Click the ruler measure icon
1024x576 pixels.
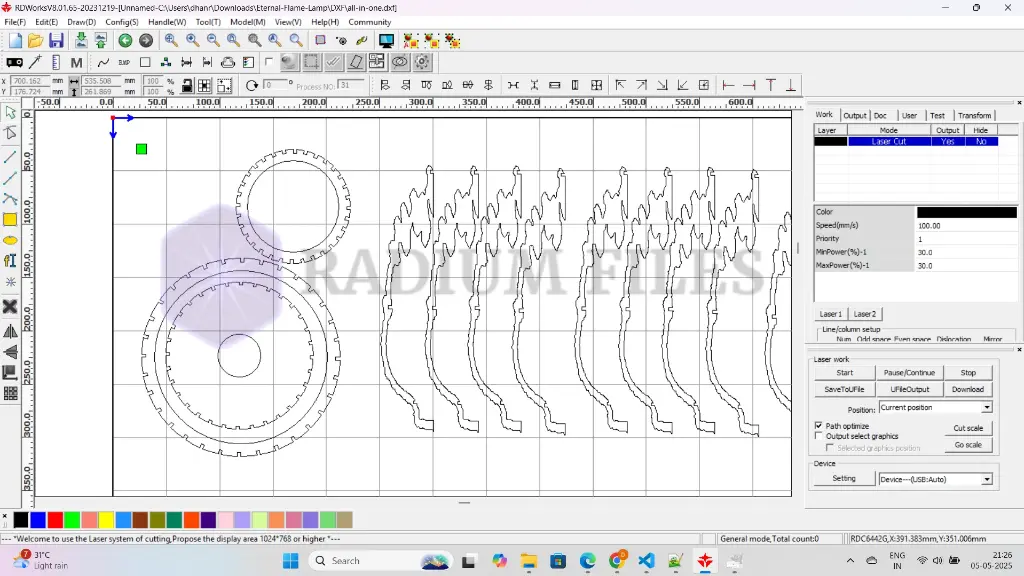click(56, 63)
